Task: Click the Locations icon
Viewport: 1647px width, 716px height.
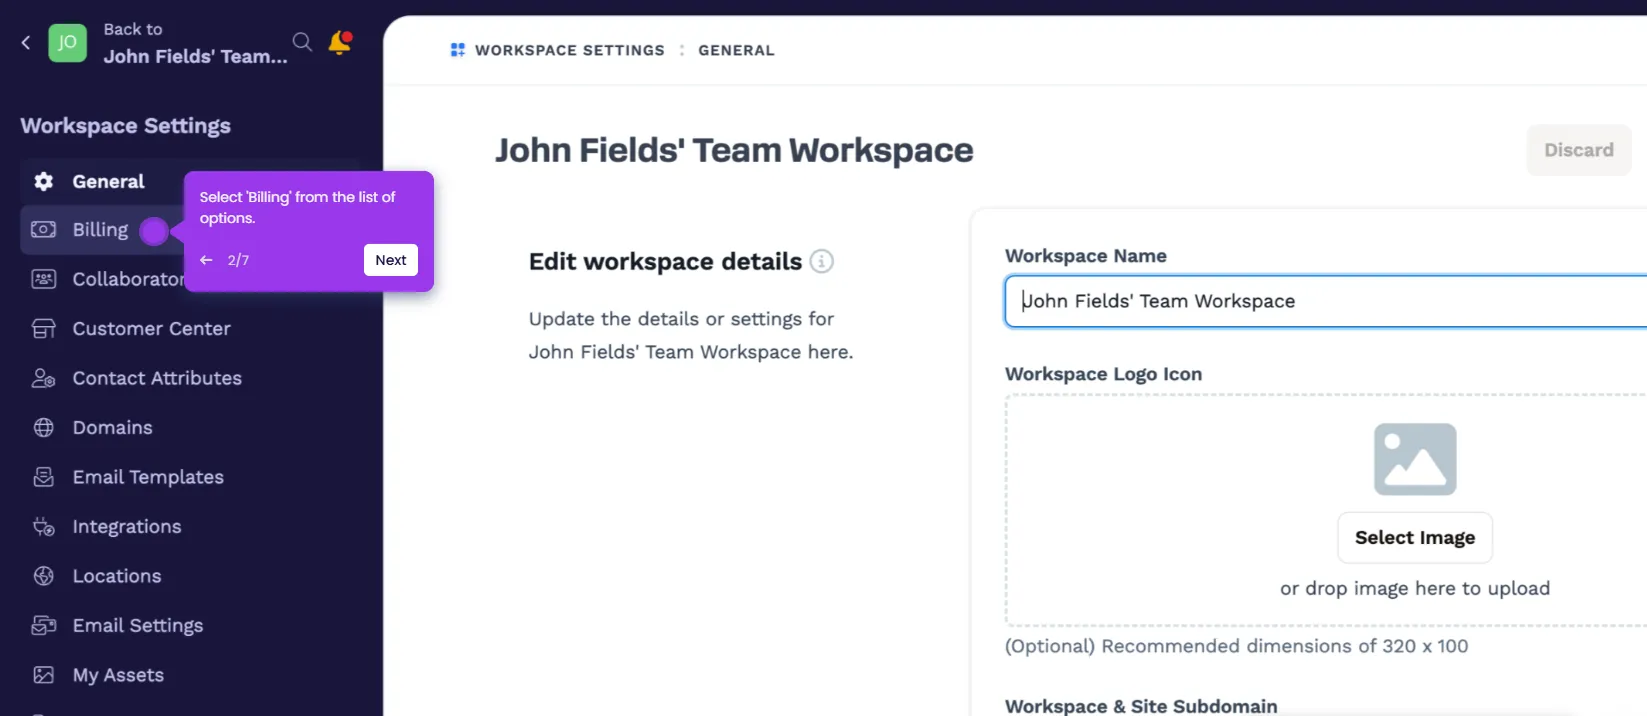Action: coord(44,576)
